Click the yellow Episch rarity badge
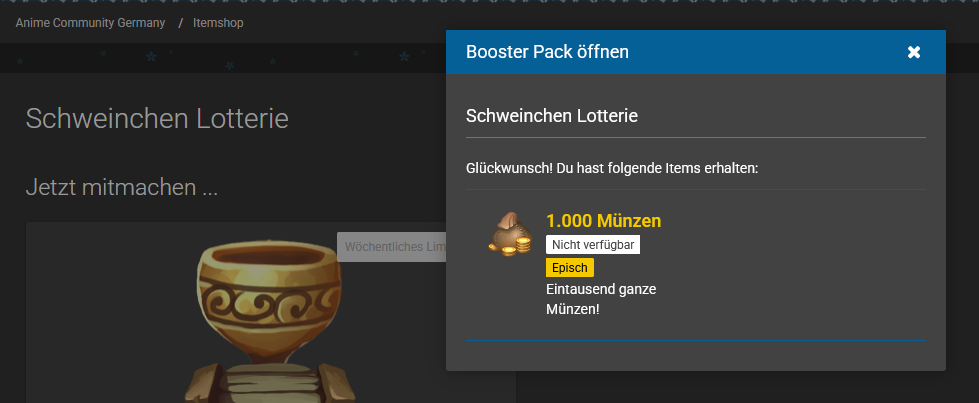 (569, 267)
